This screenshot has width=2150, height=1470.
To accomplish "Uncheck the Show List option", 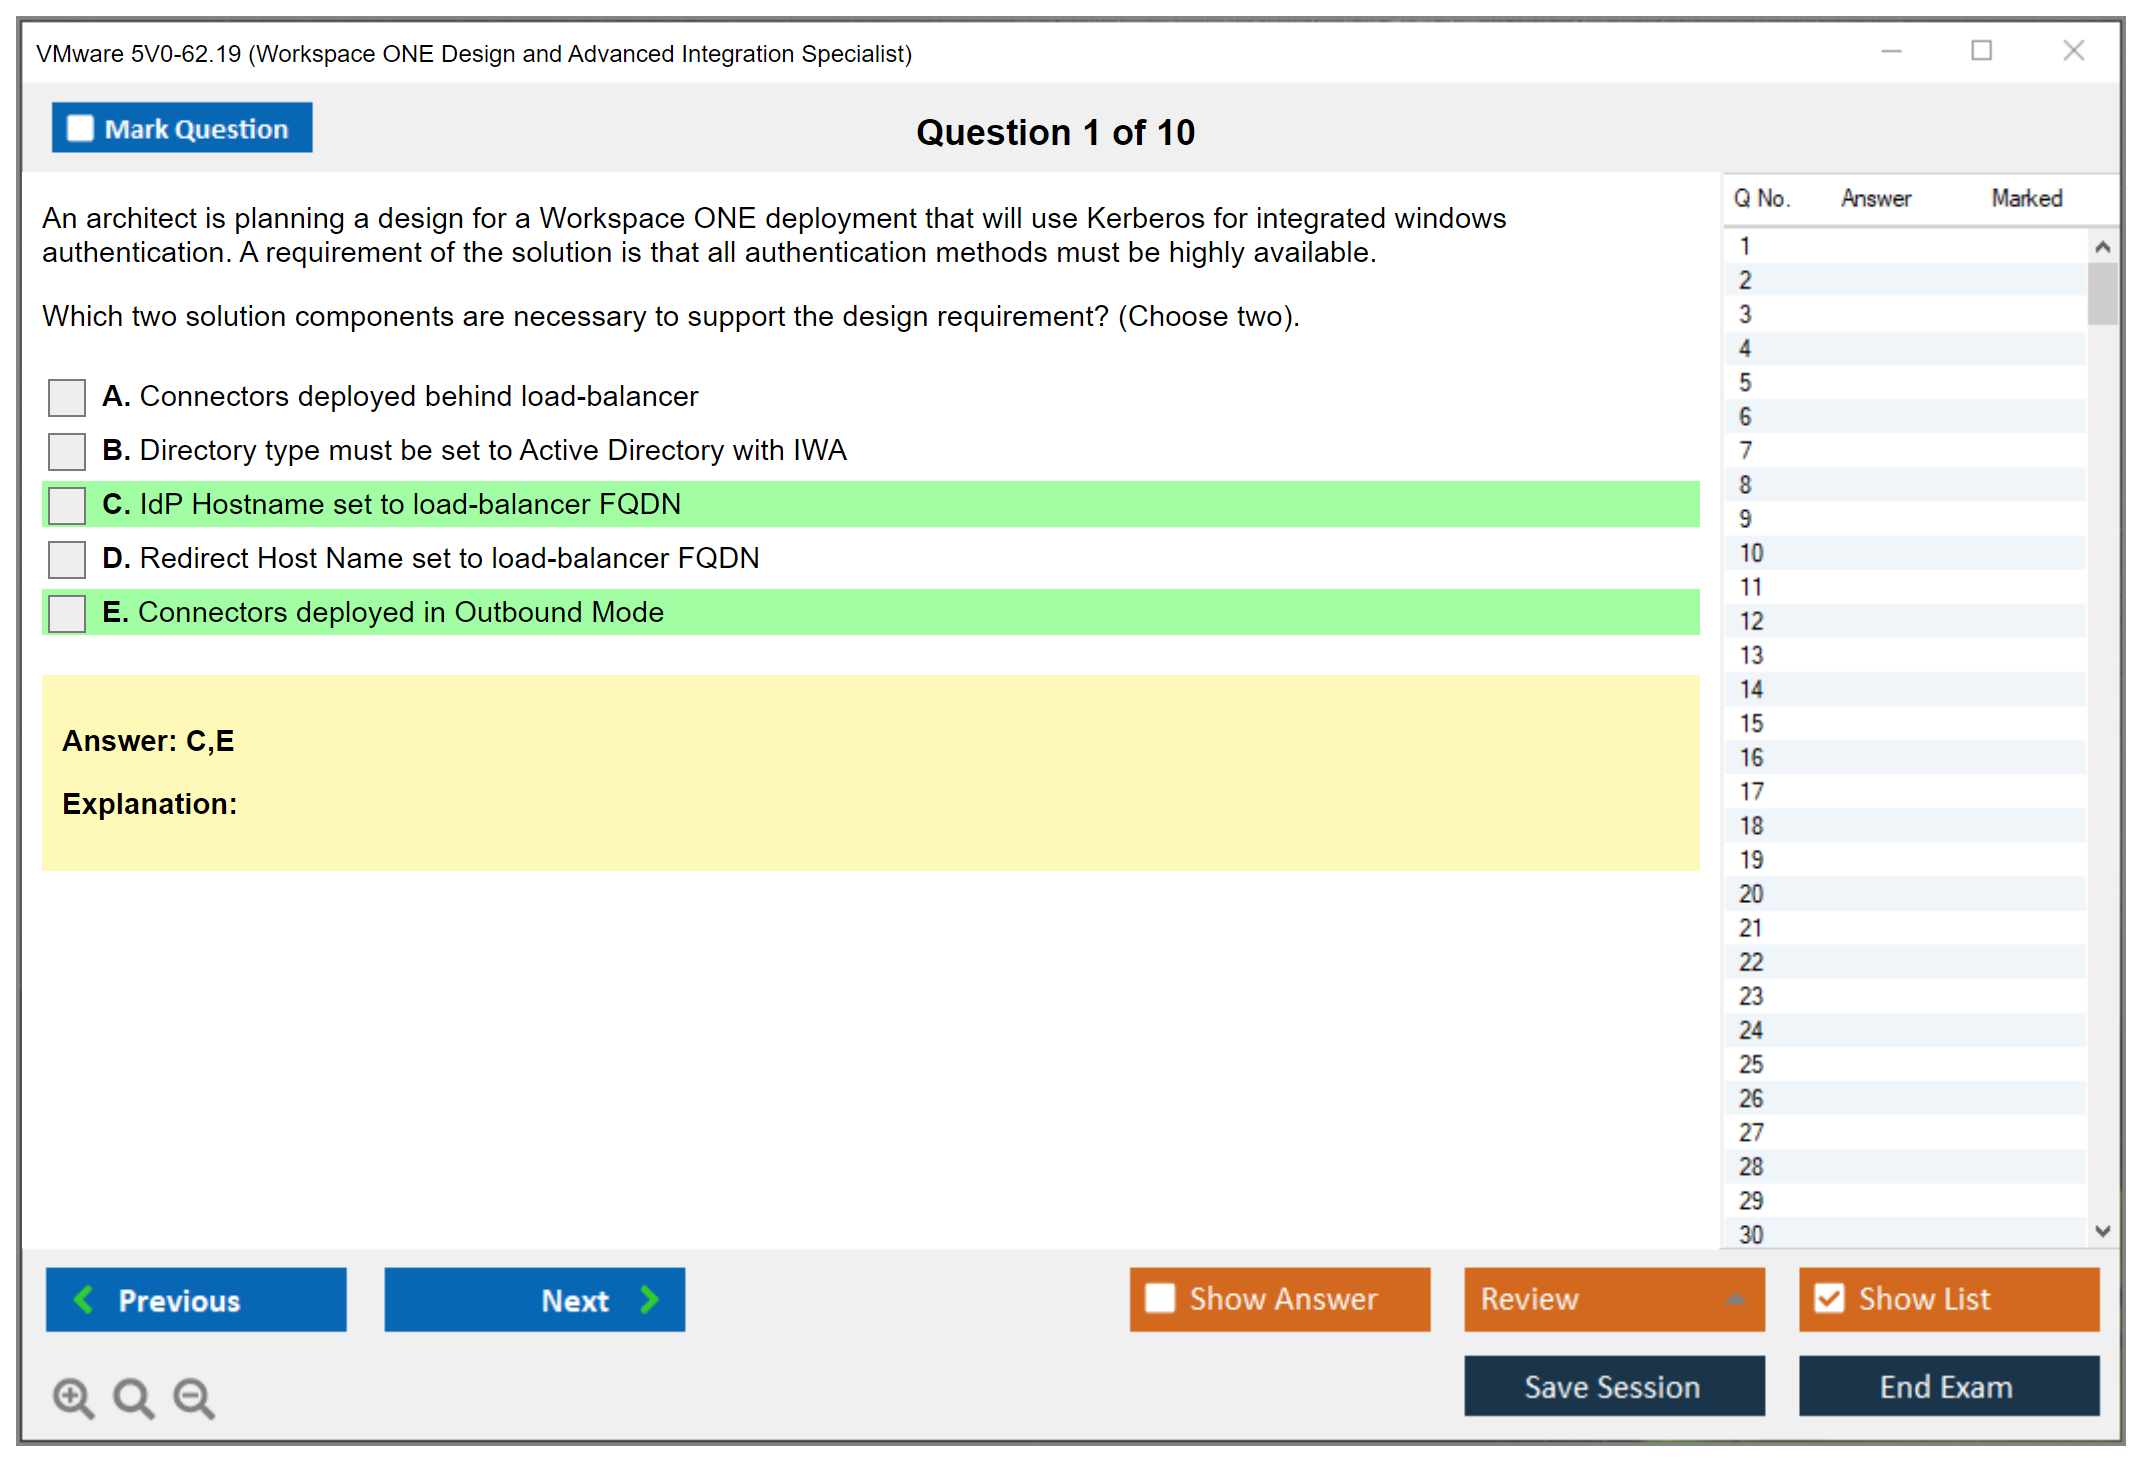I will (1829, 1299).
